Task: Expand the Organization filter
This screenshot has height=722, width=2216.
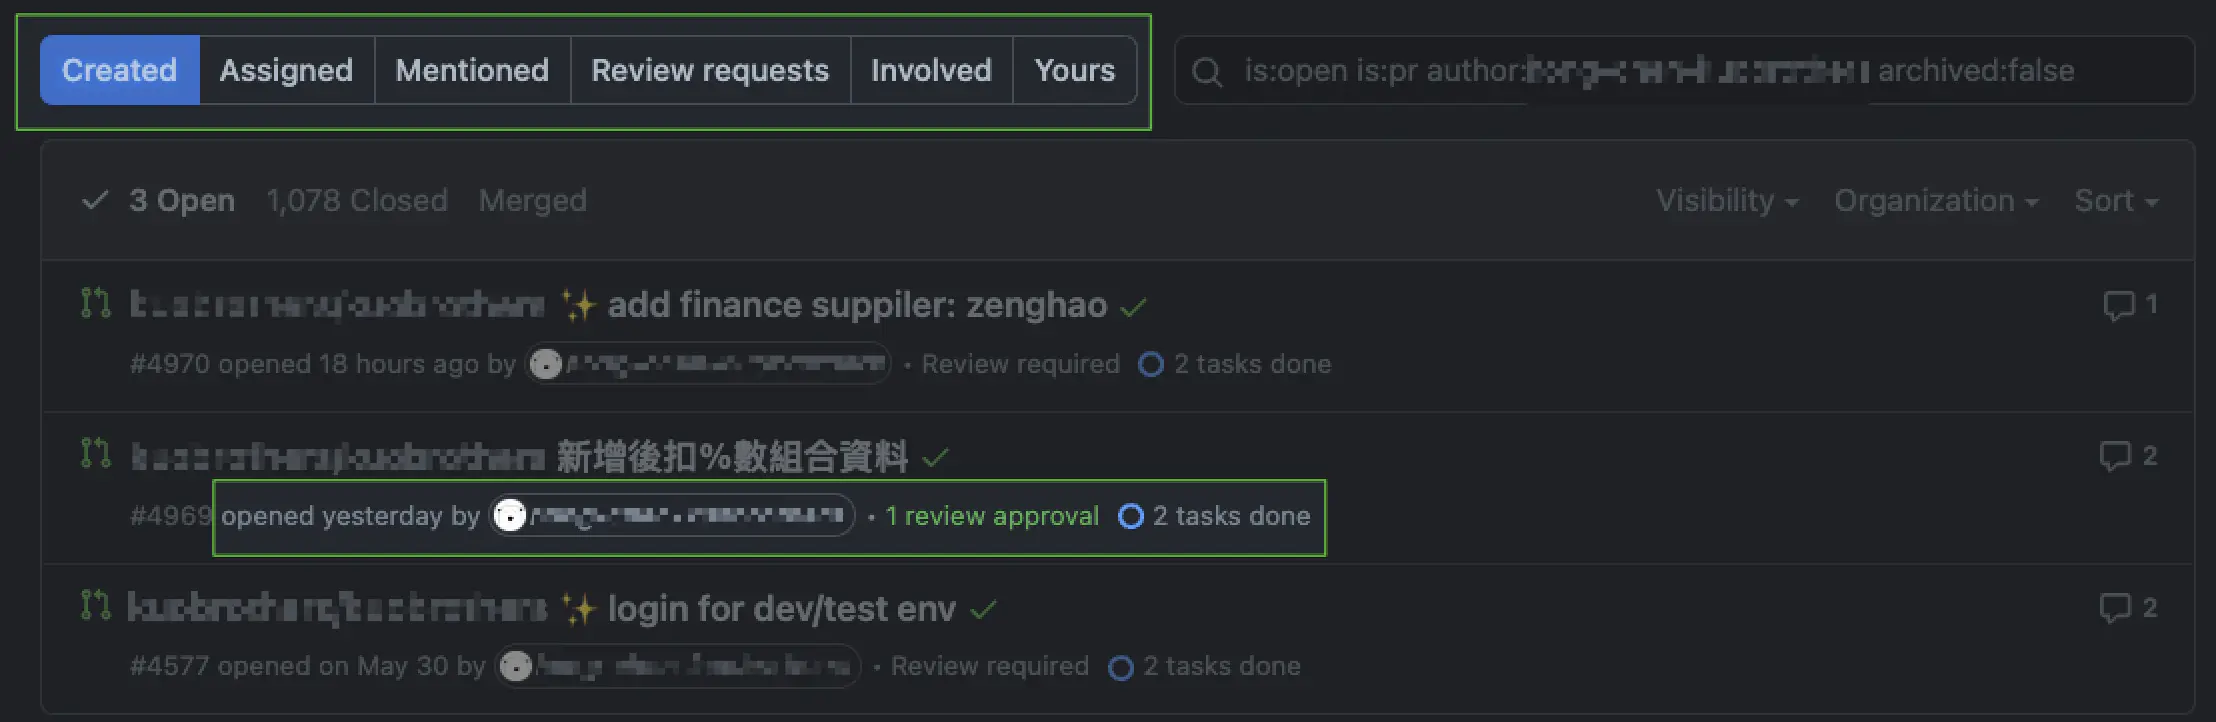Action: tap(1935, 200)
